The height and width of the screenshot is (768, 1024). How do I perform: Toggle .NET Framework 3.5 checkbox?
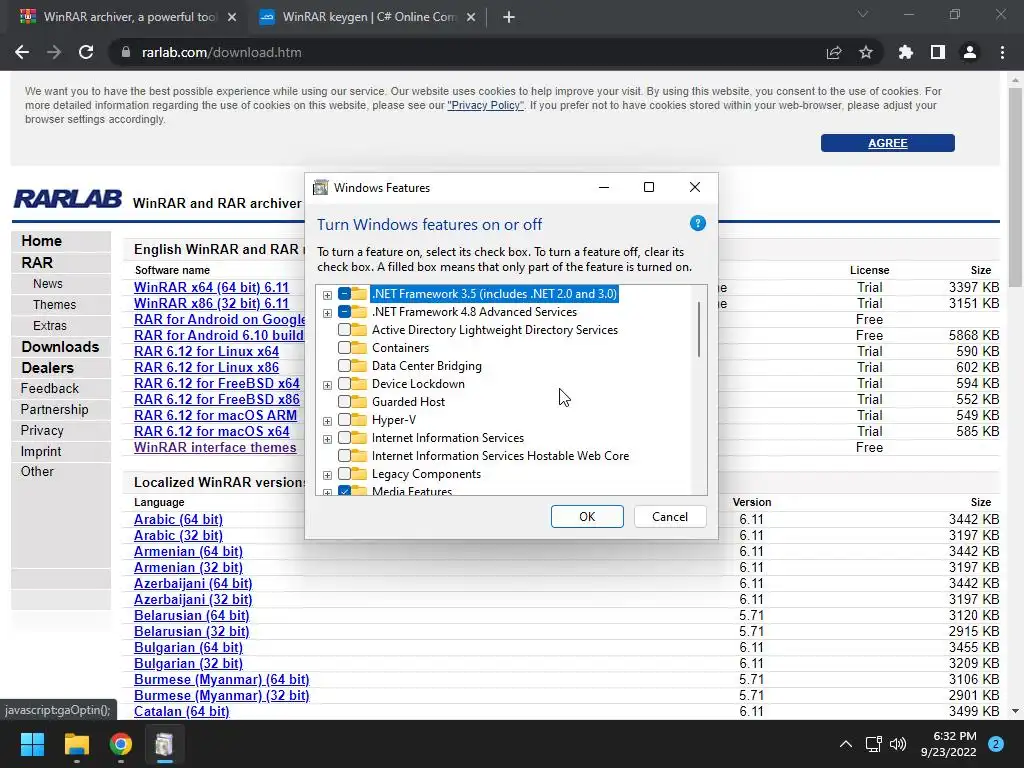(344, 294)
